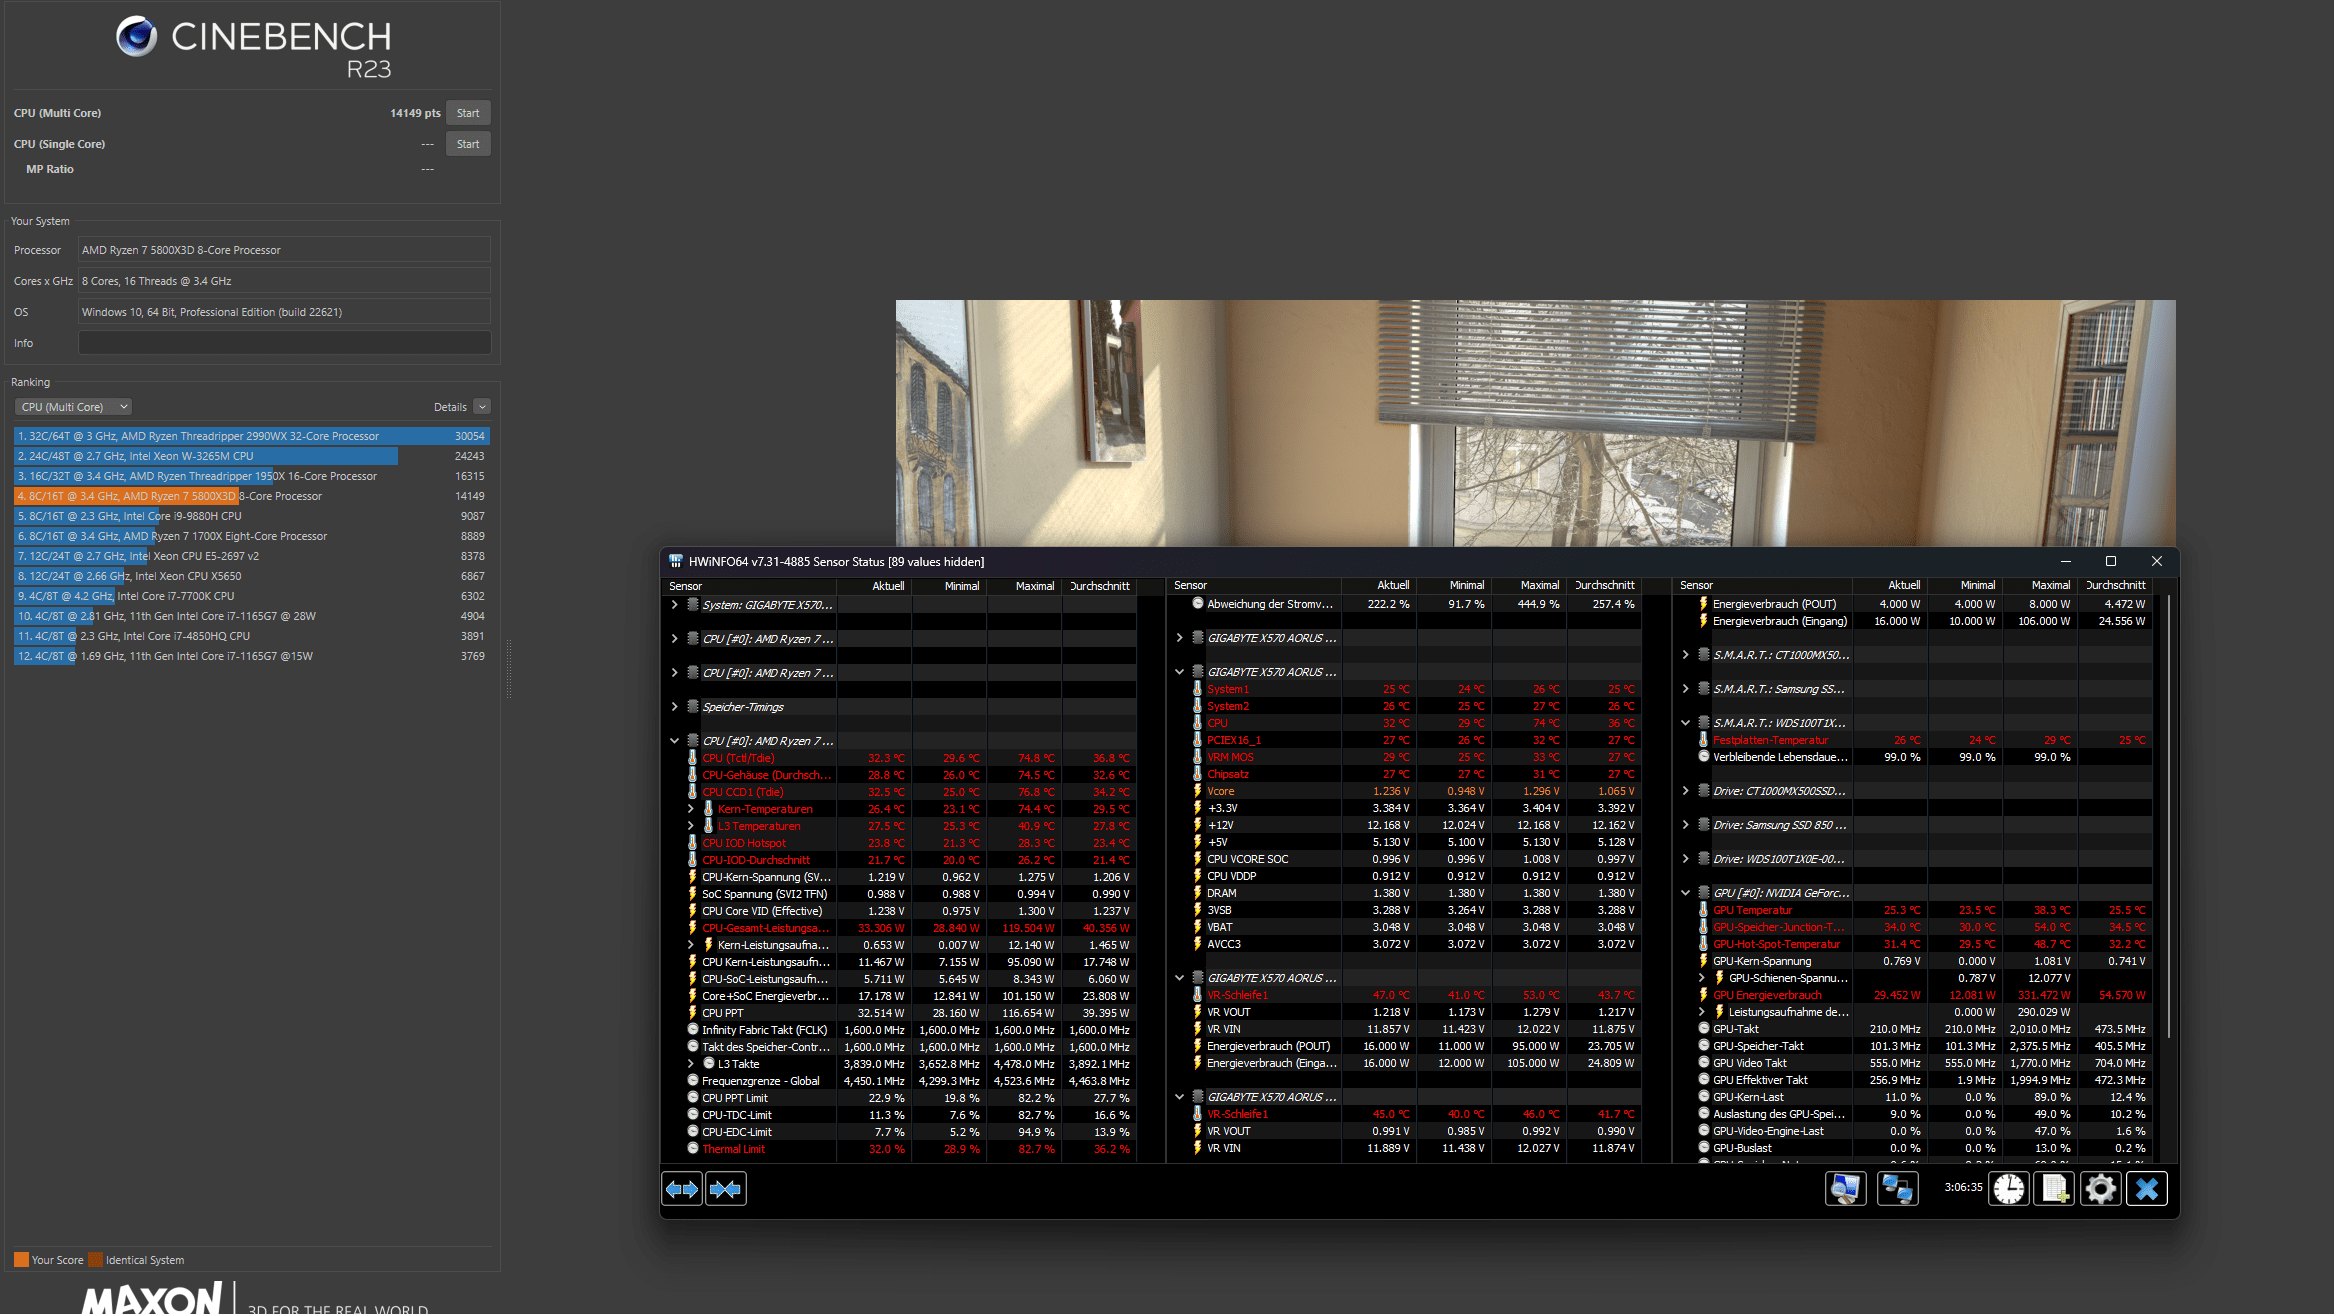Click the thermometer icon beside VRM MOS
2334x1314 pixels.
point(1197,757)
